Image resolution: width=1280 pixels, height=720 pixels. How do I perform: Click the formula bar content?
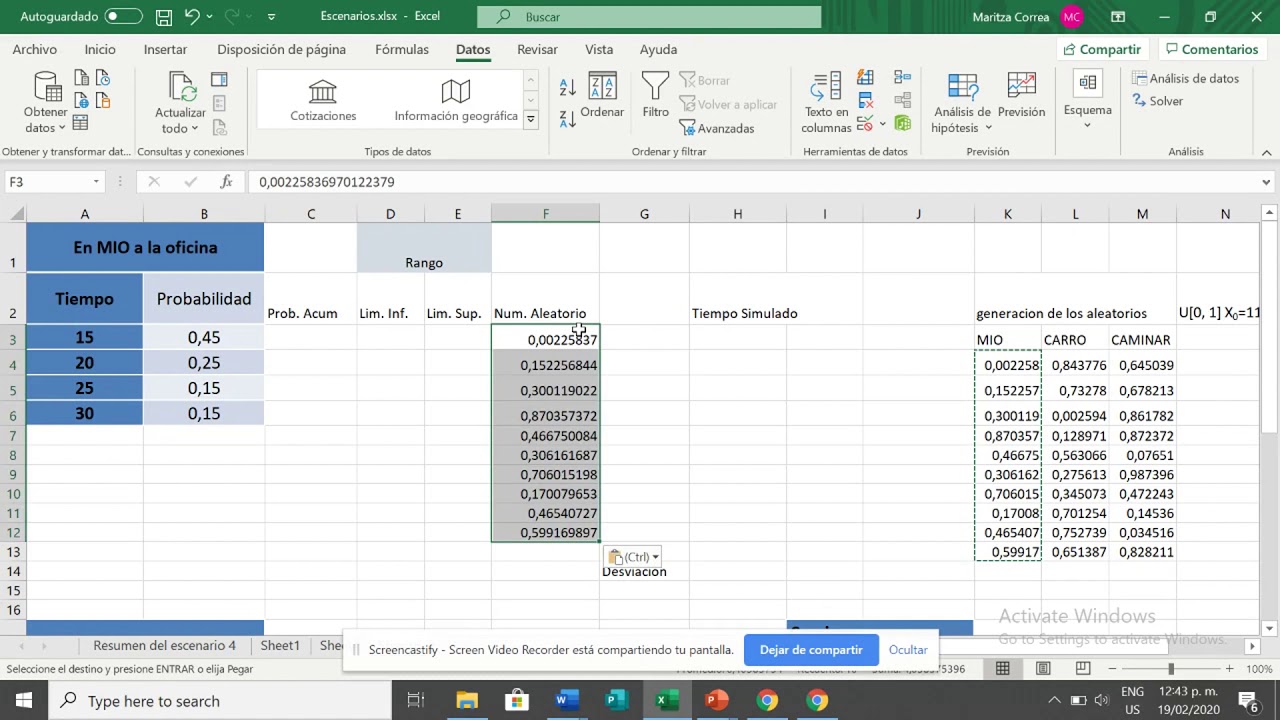(752, 182)
